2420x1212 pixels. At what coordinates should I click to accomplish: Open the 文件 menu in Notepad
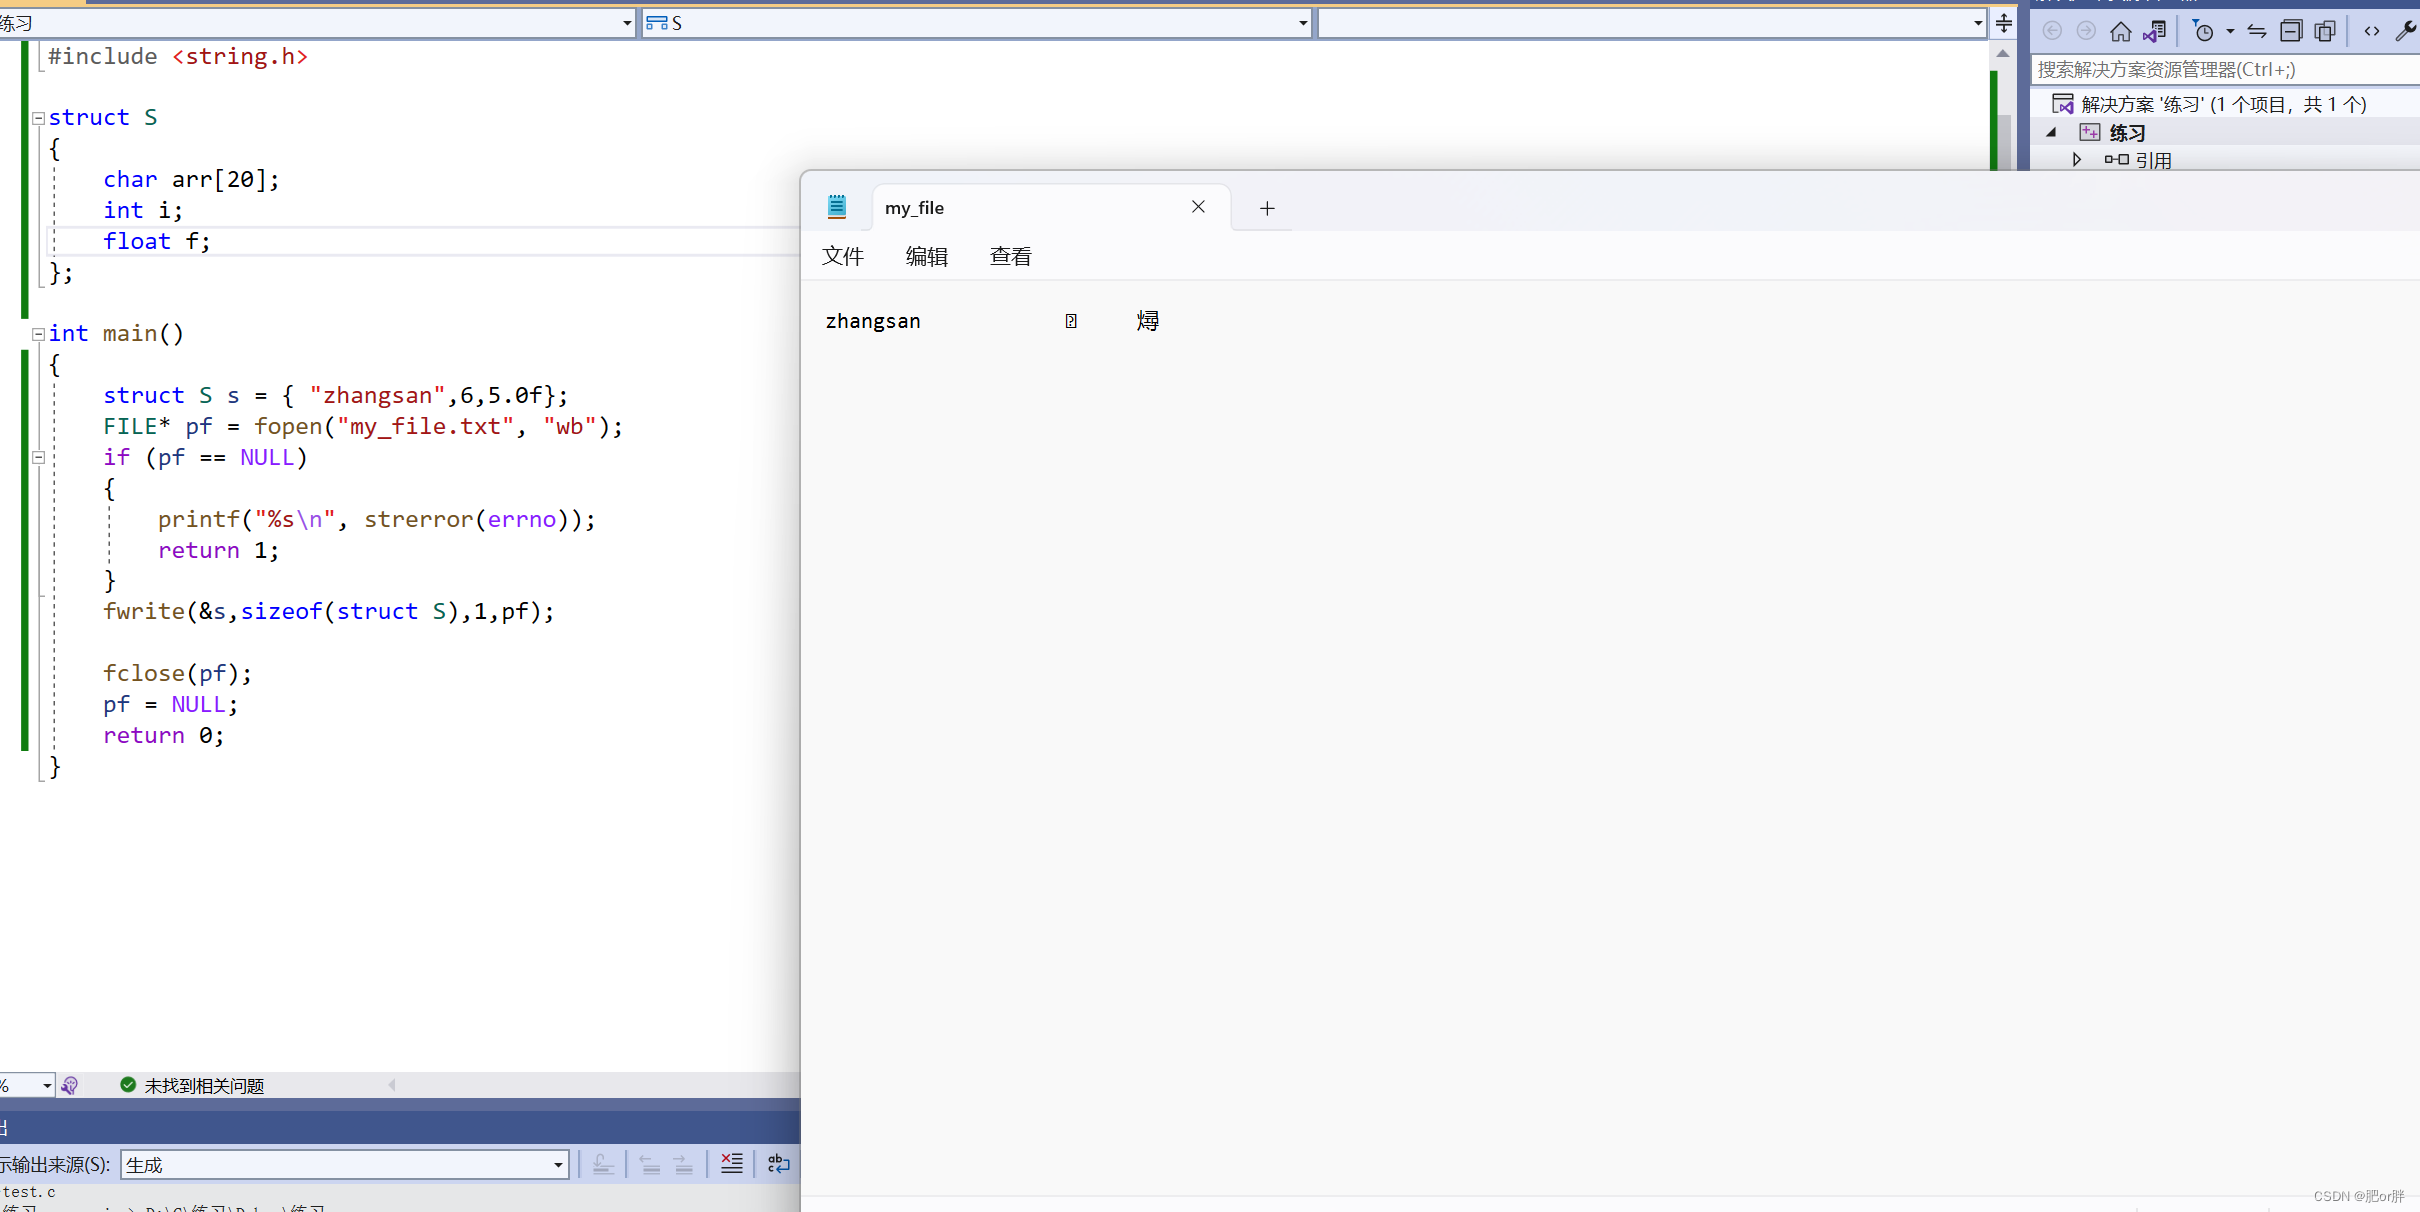[842, 257]
